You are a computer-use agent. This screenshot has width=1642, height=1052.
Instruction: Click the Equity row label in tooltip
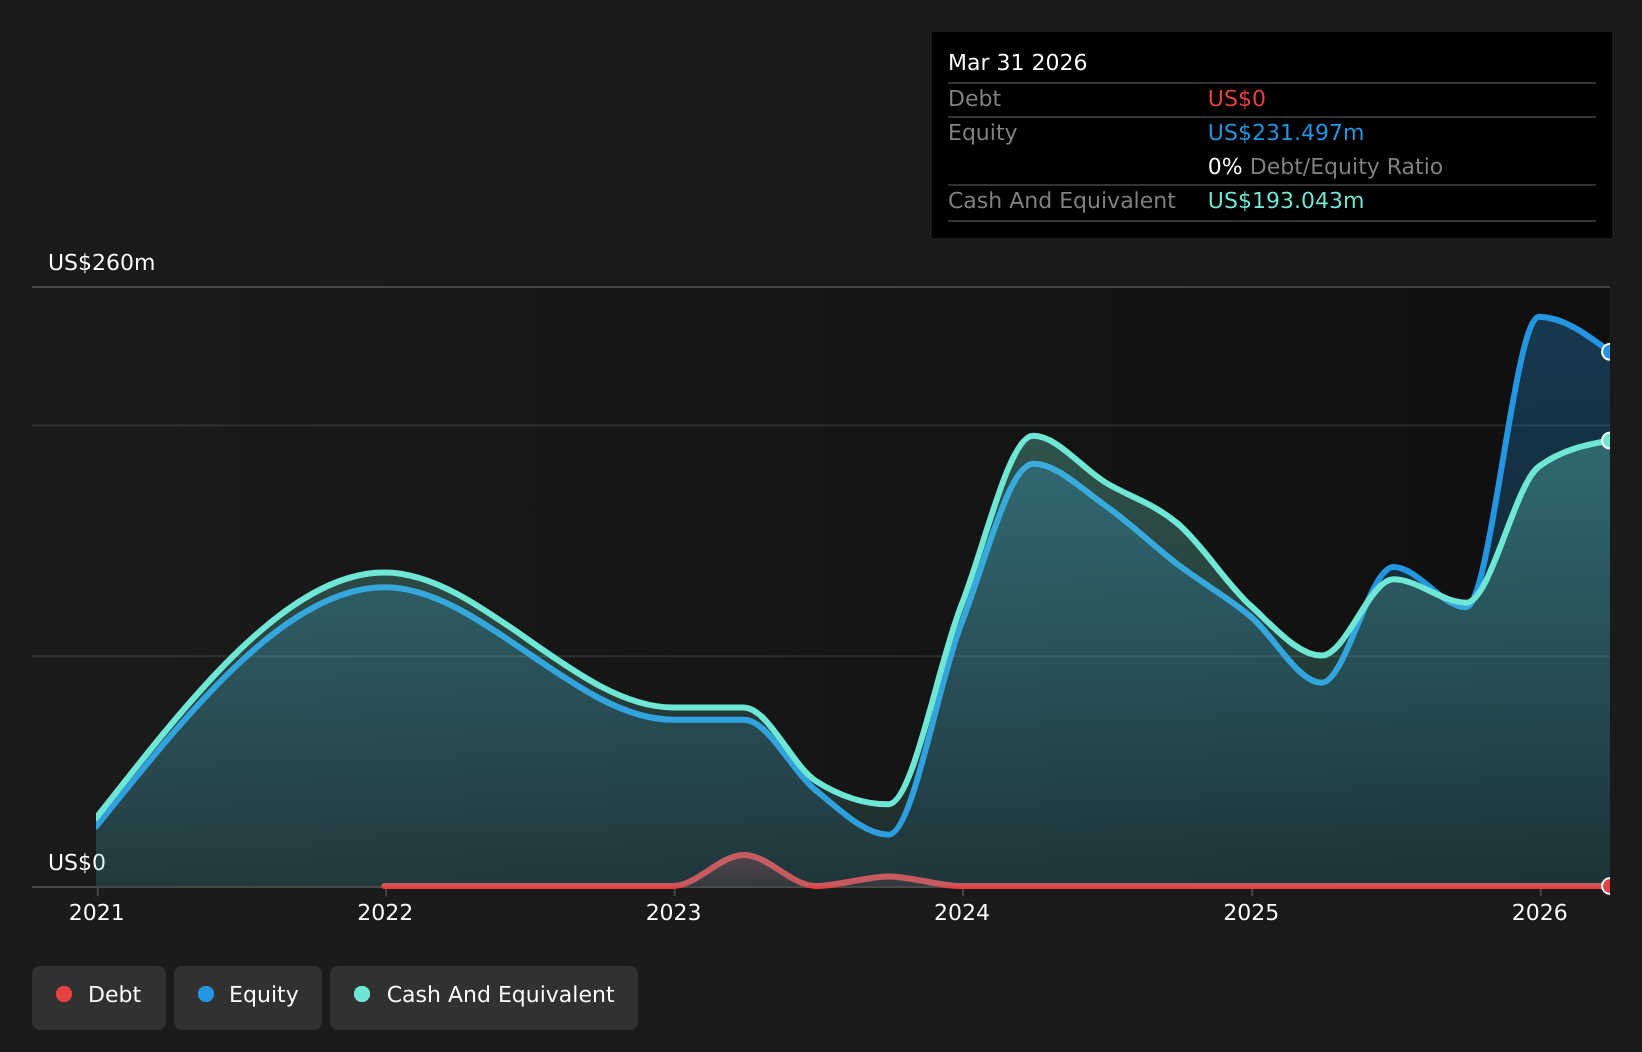982,133
